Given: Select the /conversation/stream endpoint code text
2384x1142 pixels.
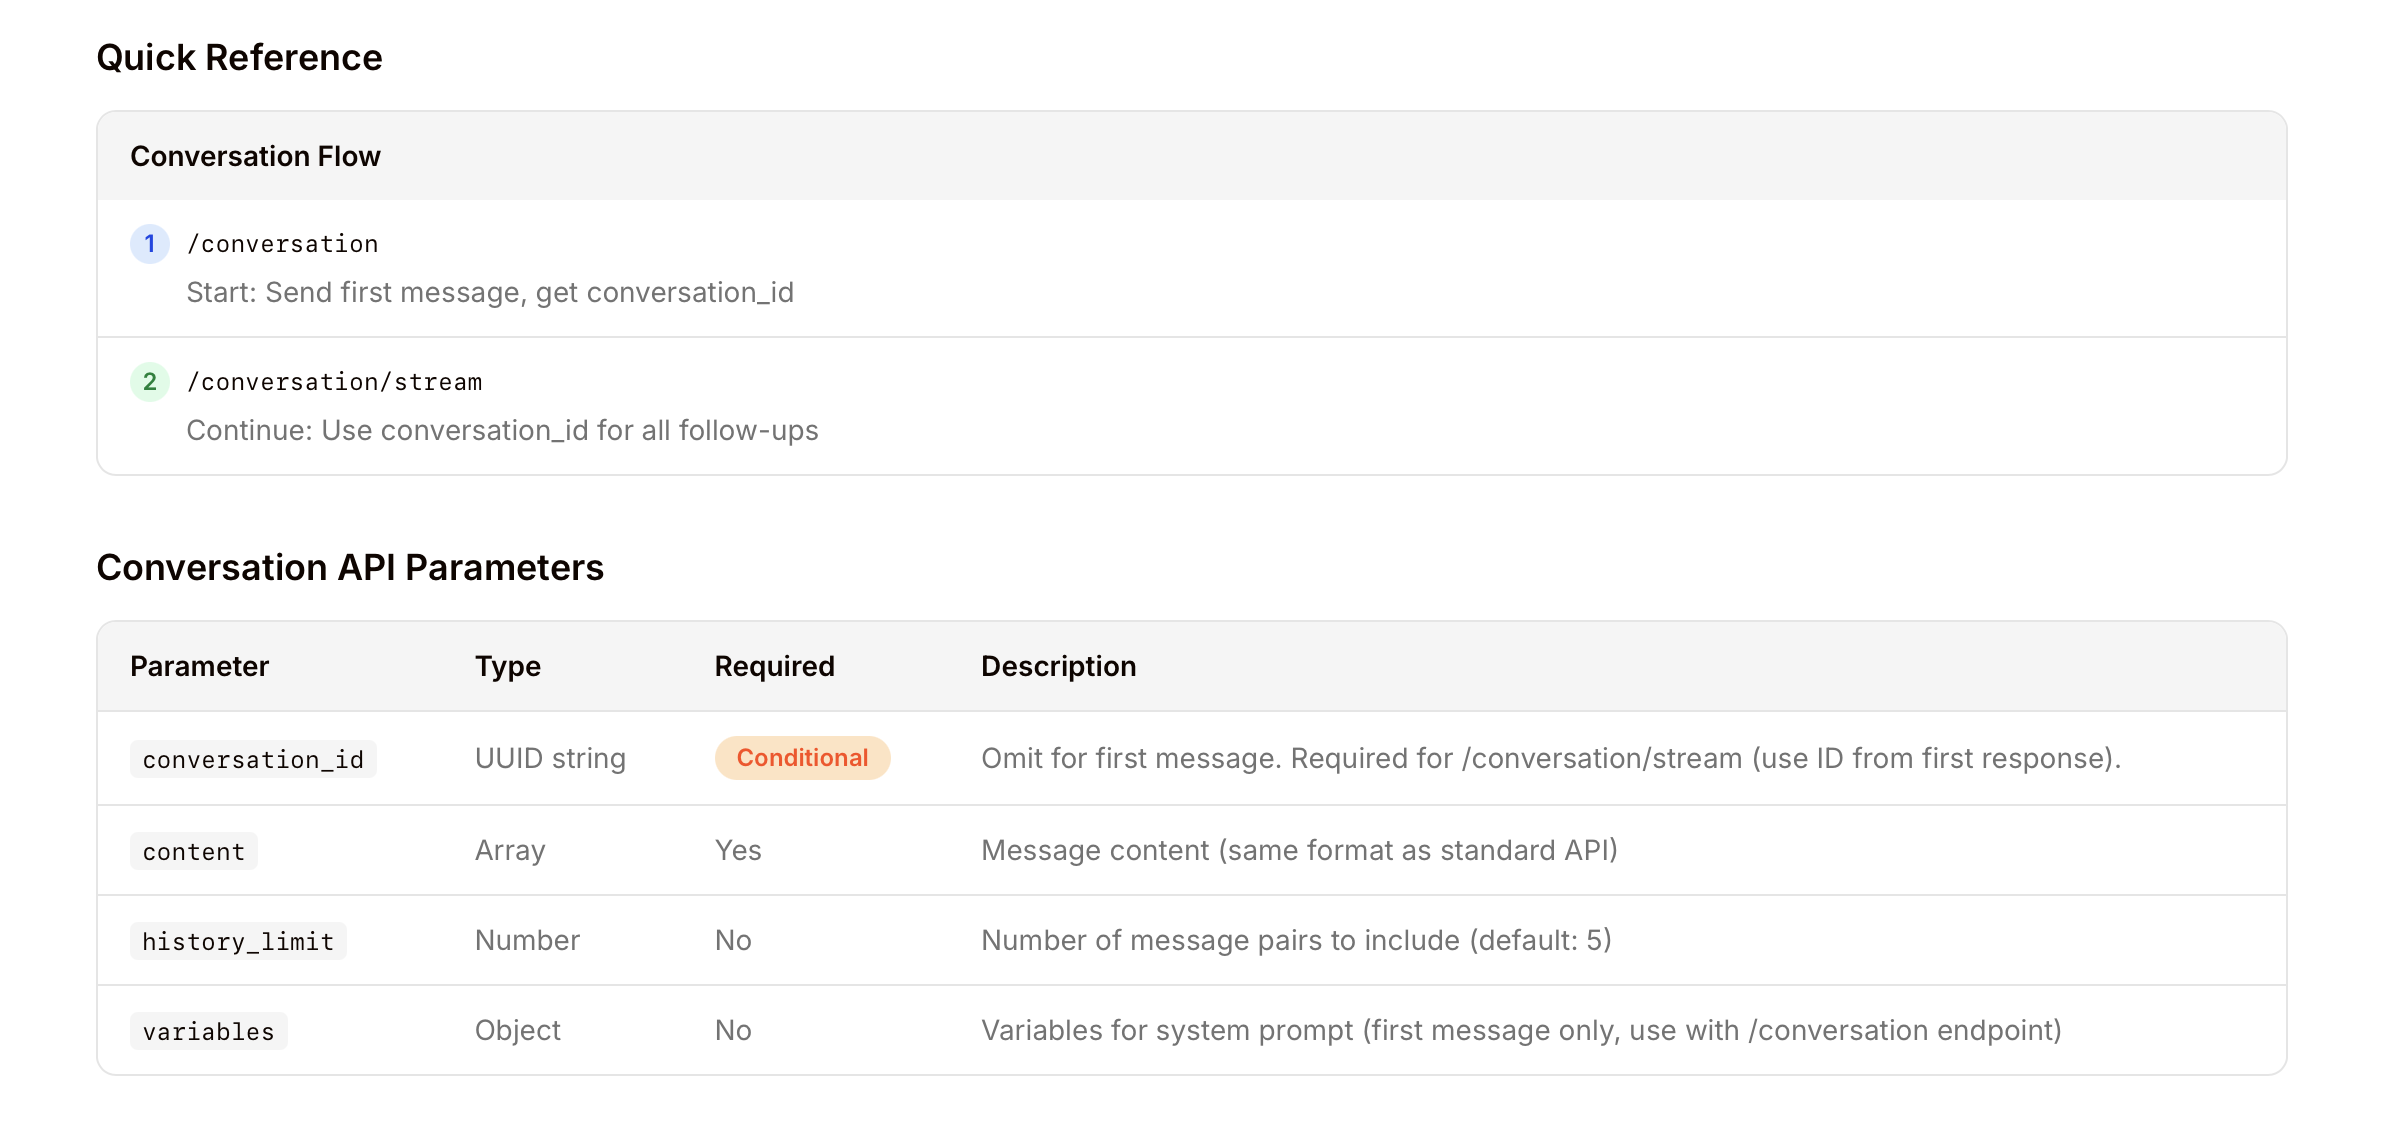Looking at the screenshot, I should [x=335, y=381].
